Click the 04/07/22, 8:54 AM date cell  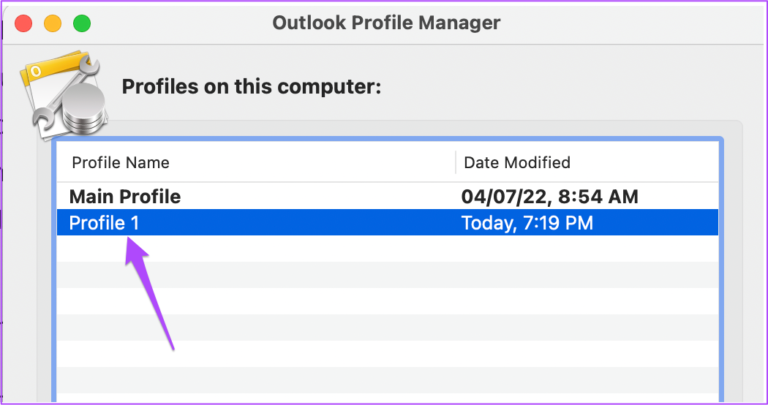tap(550, 196)
